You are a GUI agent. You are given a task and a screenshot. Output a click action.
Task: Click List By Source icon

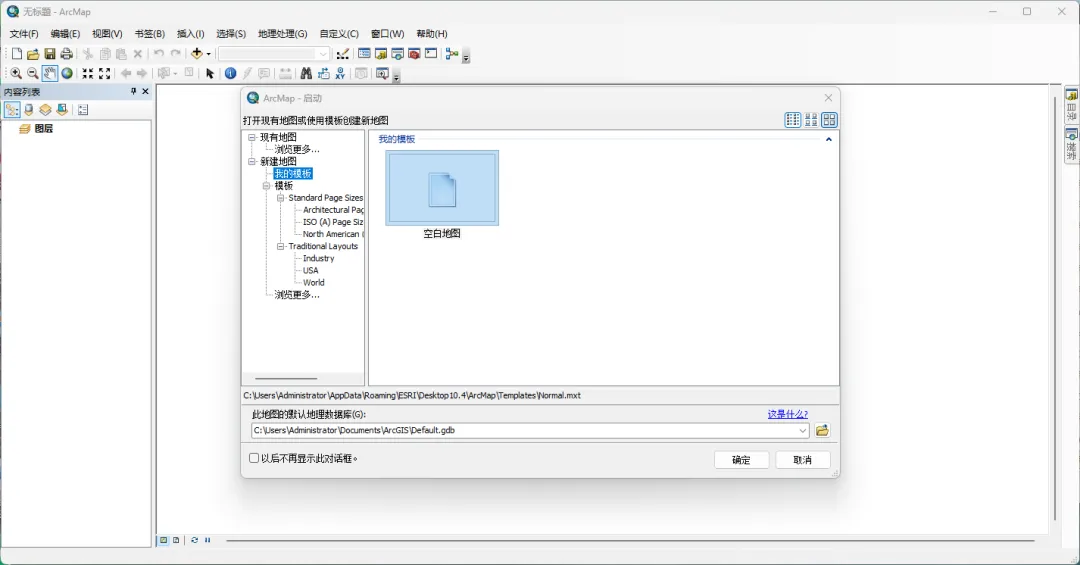29,110
